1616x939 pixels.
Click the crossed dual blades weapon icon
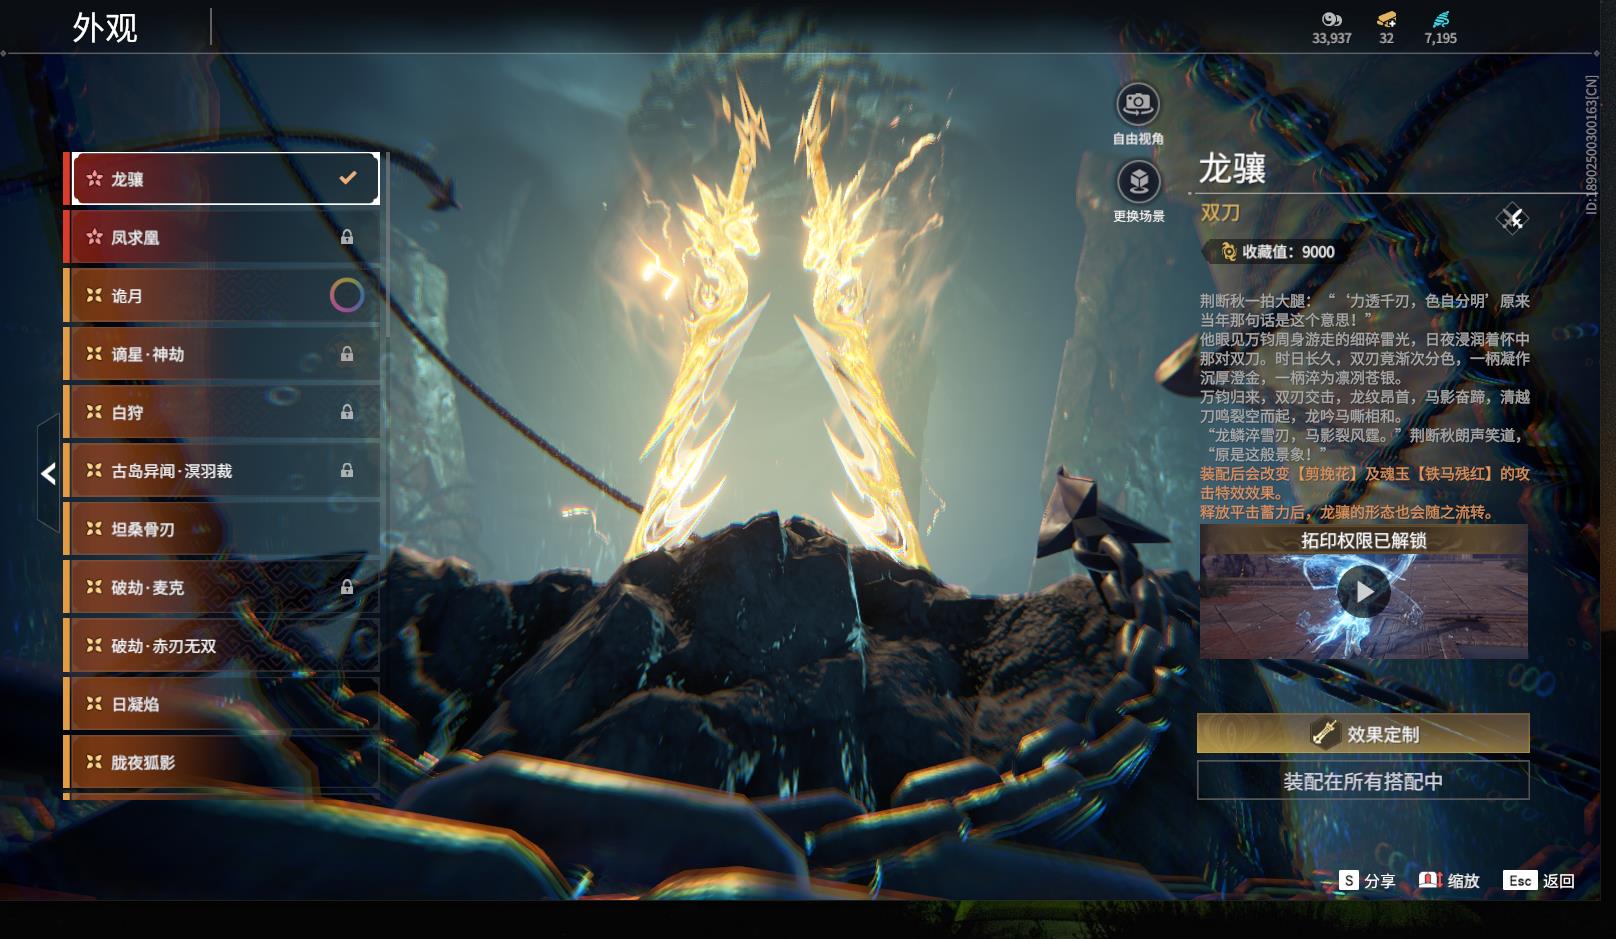pyautogui.click(x=1512, y=218)
